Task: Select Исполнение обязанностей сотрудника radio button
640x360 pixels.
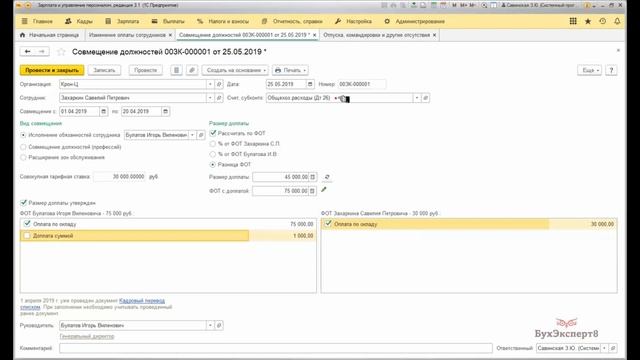Action: [23, 135]
